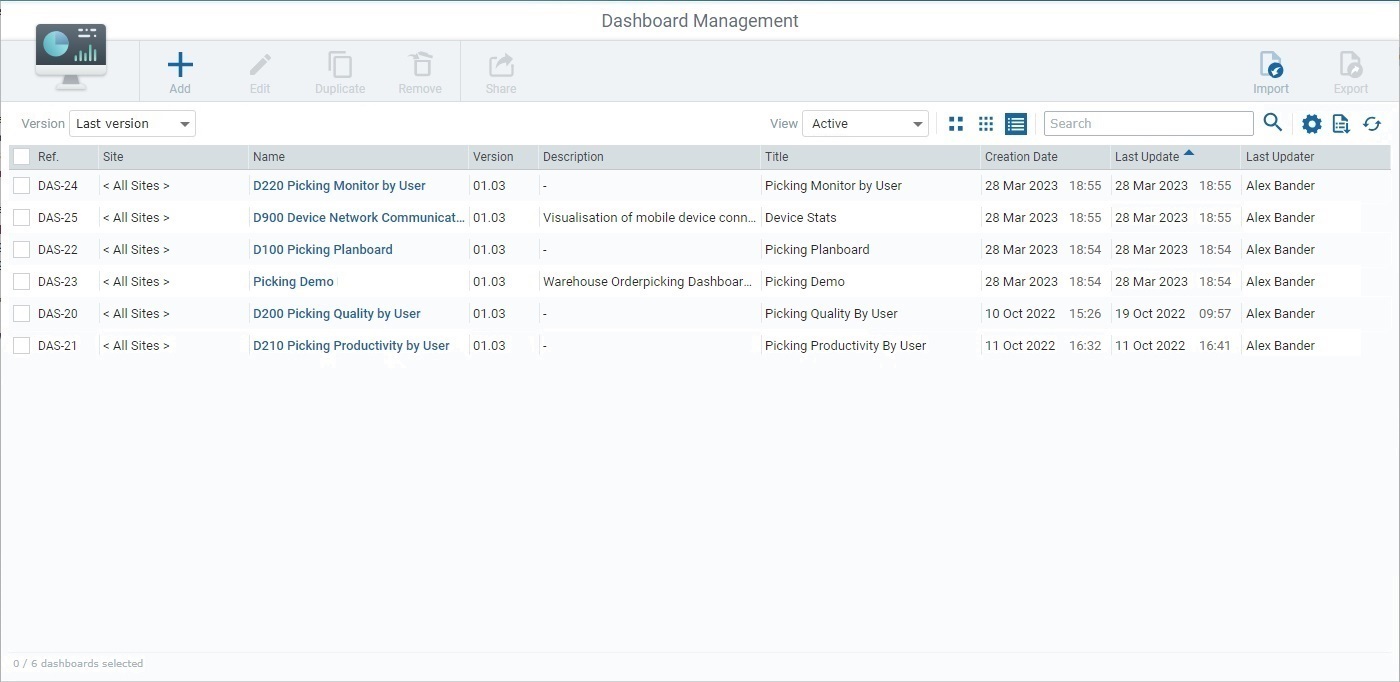Viewport: 1400px width, 682px height.
Task: Click the Add dashboard icon
Action: click(180, 70)
